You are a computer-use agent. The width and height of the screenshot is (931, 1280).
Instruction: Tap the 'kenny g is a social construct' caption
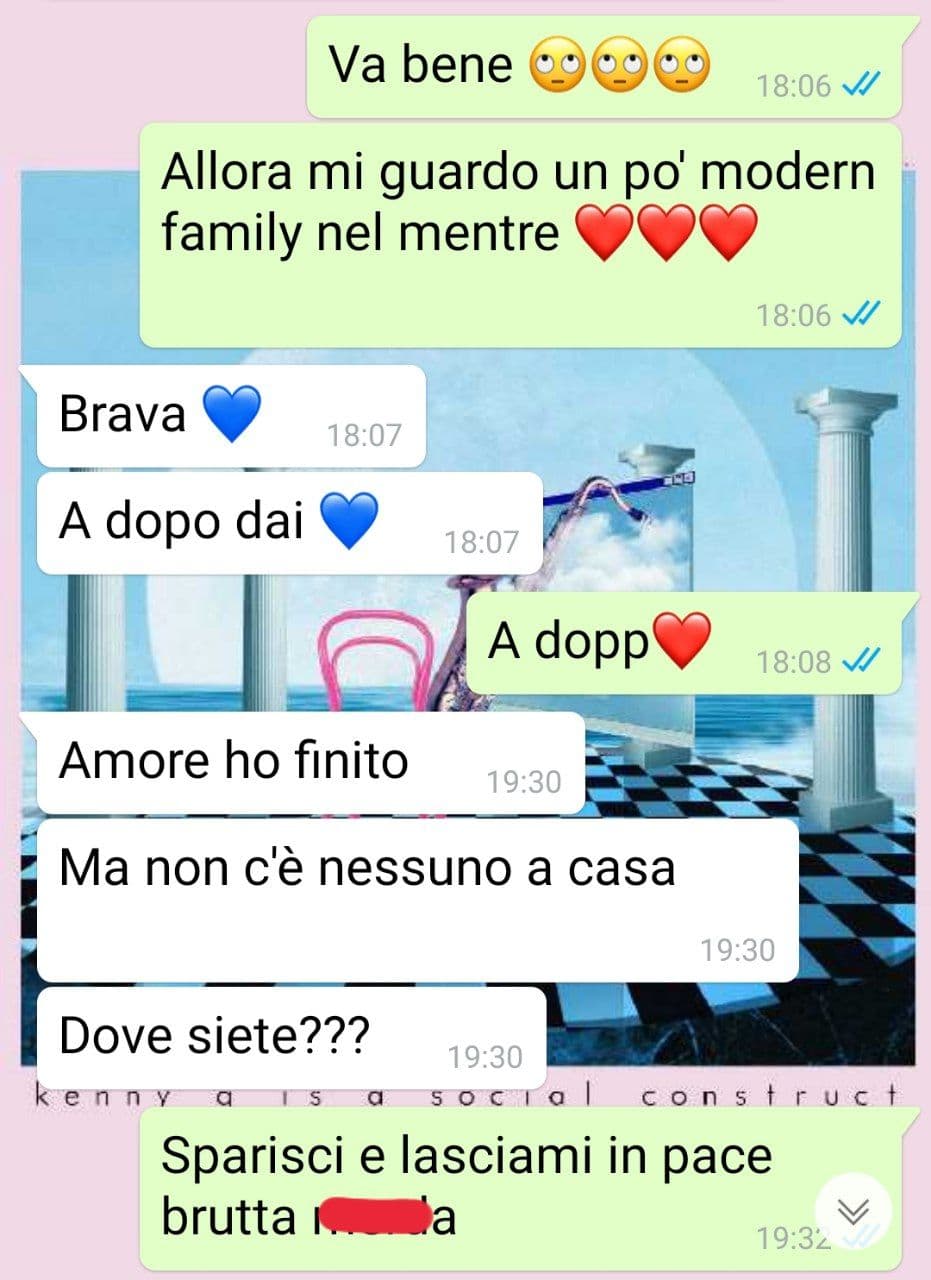pyautogui.click(x=467, y=1096)
